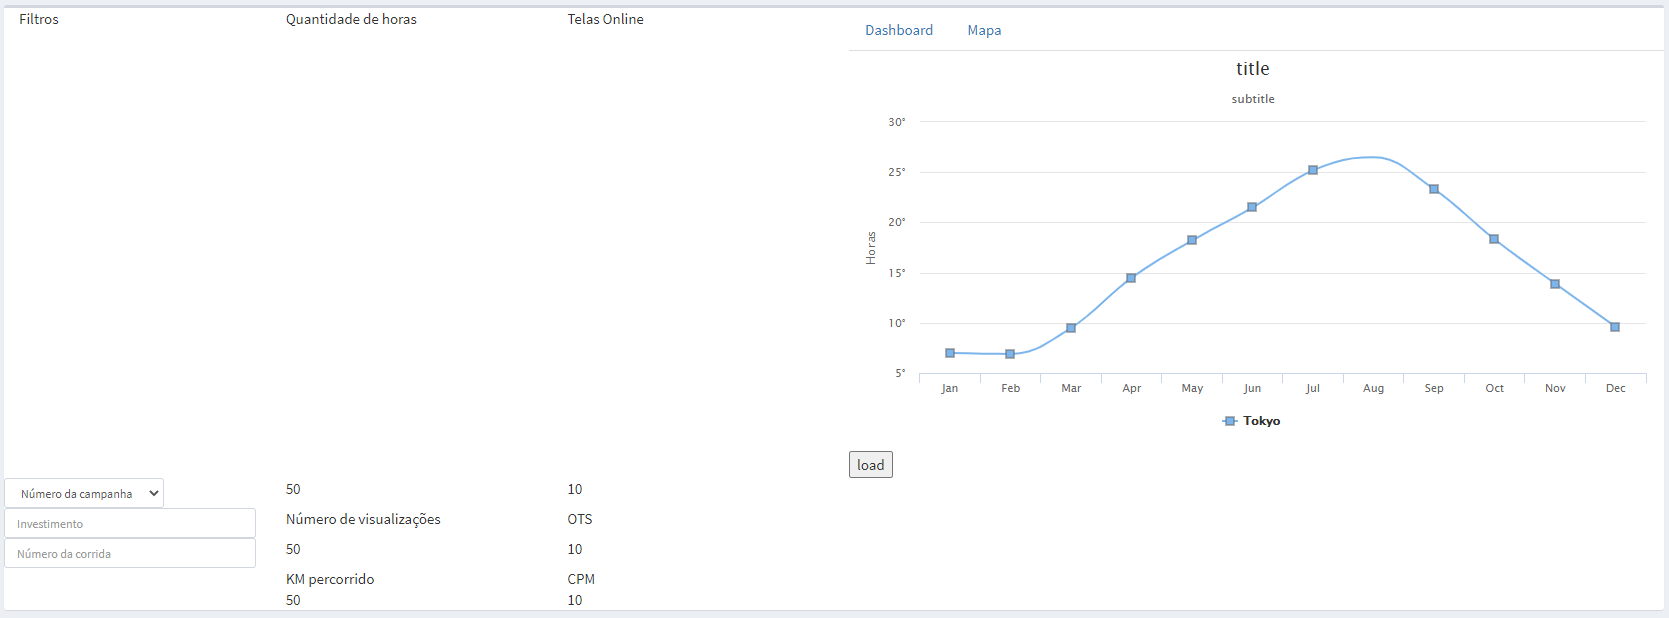
Task: Open the Número da campanha dropdown
Action: point(84,493)
